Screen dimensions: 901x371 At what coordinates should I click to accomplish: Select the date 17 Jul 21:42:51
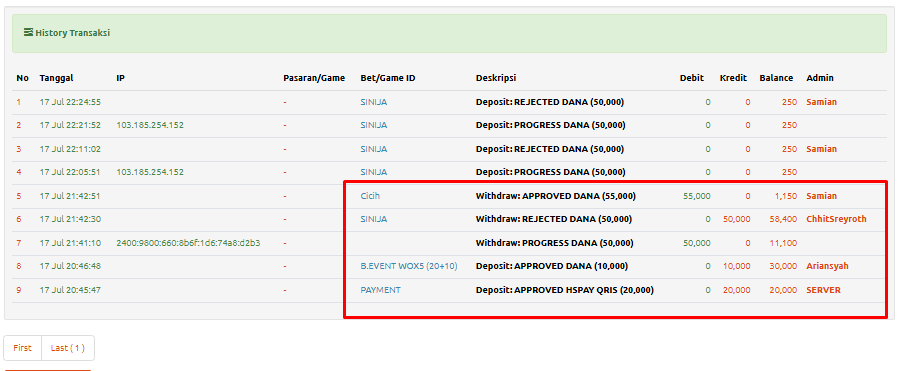click(70, 196)
